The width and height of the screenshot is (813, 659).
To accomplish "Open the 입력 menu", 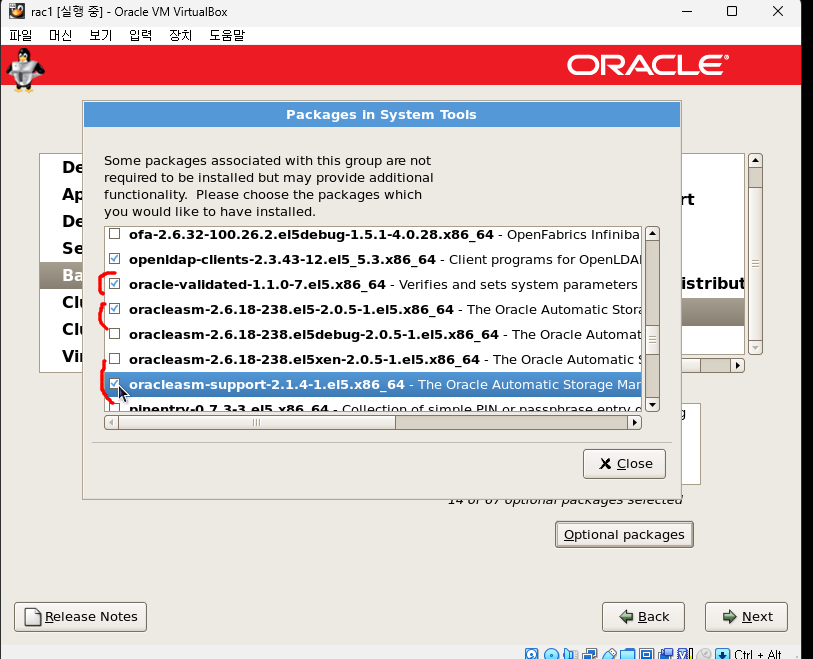I will (141, 35).
